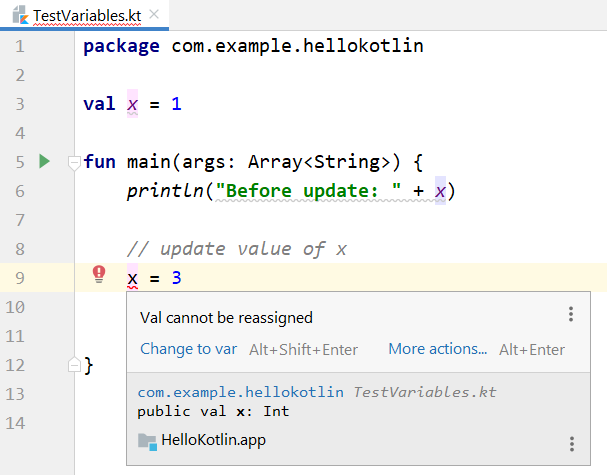Click the 'package' keyword on line 1

tap(121, 46)
